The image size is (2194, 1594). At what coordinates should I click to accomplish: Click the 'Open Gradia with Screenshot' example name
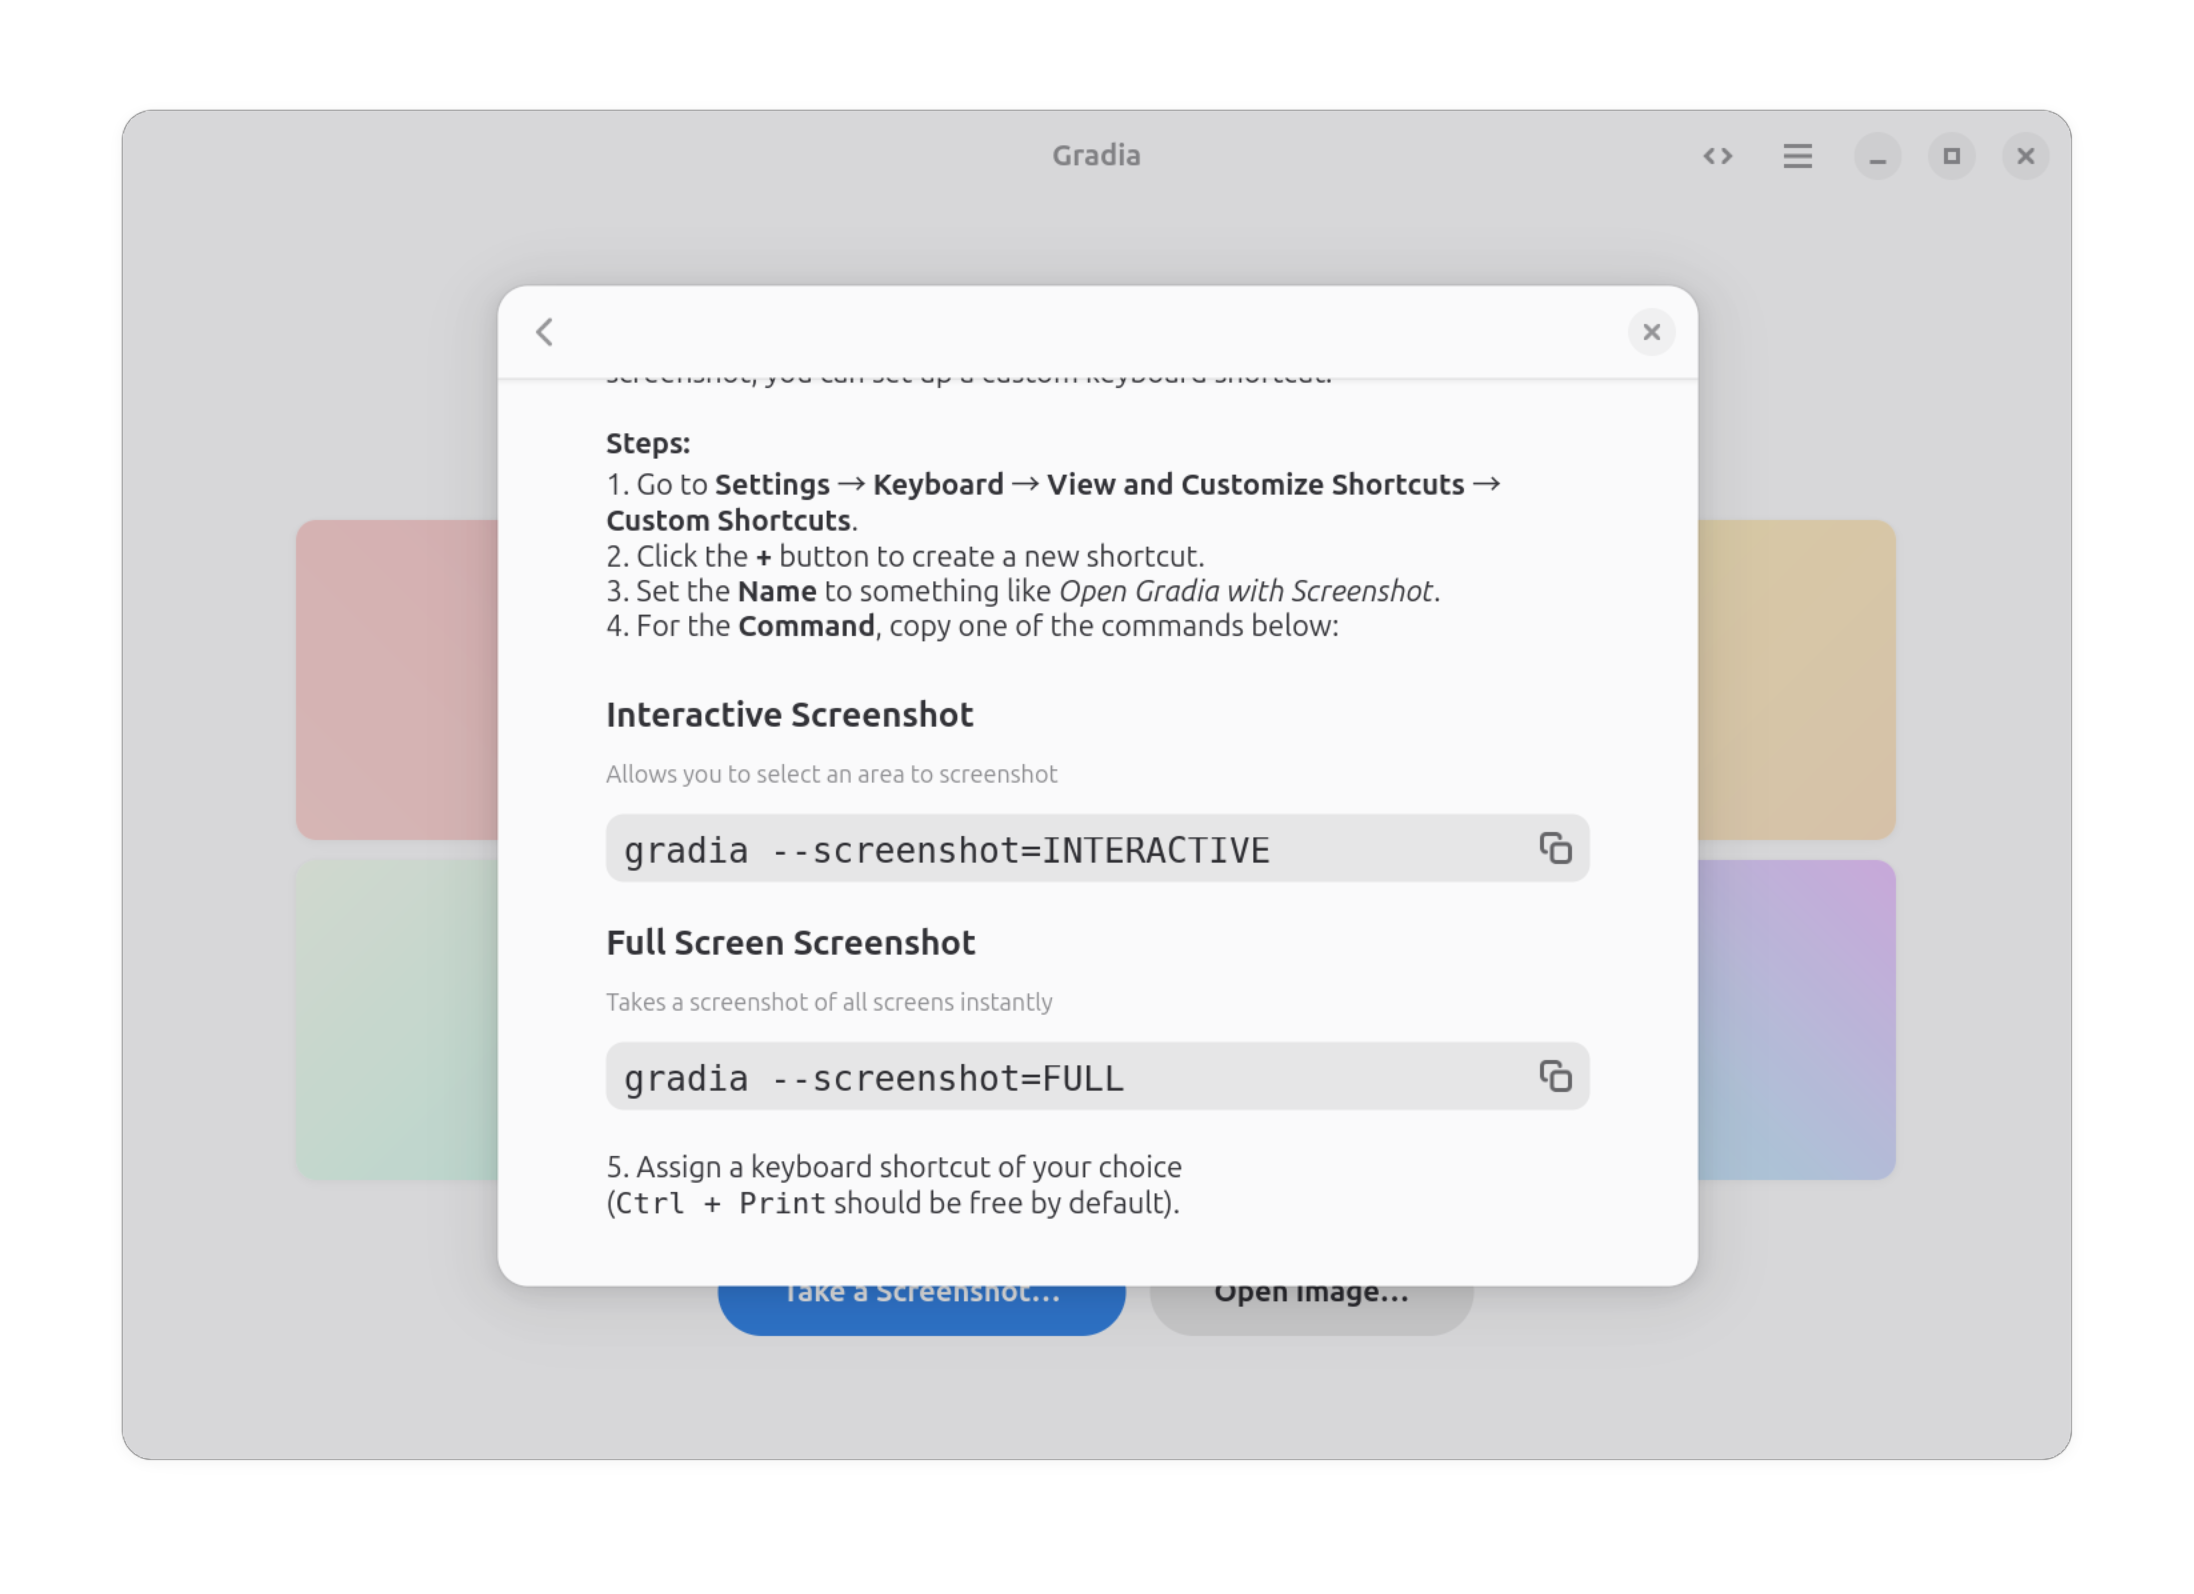[1245, 591]
